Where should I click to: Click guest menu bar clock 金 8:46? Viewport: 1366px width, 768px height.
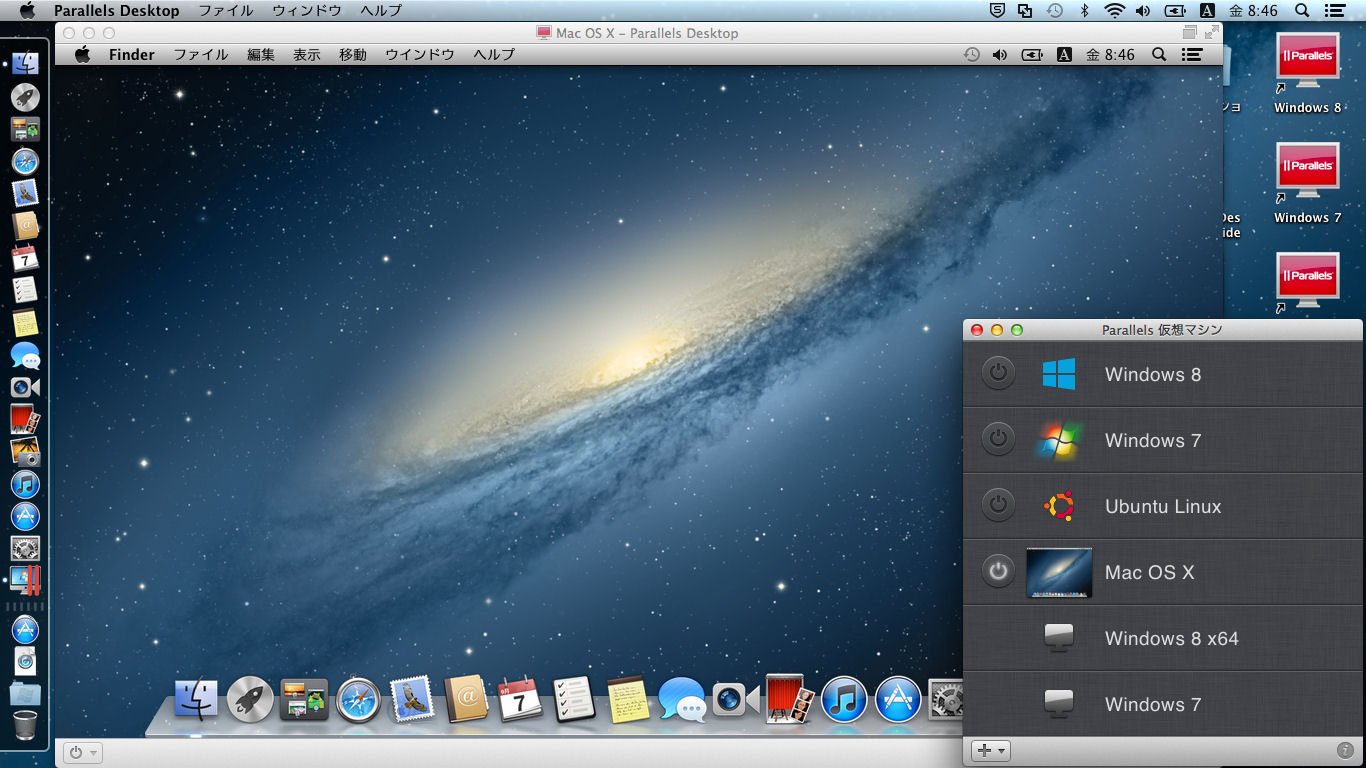pos(1110,55)
